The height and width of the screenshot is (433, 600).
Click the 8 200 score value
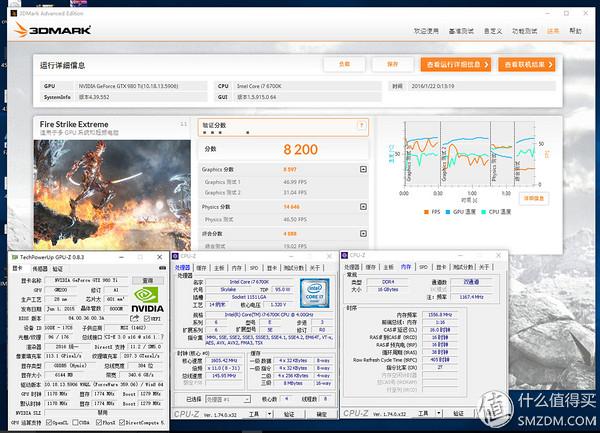pyautogui.click(x=301, y=149)
